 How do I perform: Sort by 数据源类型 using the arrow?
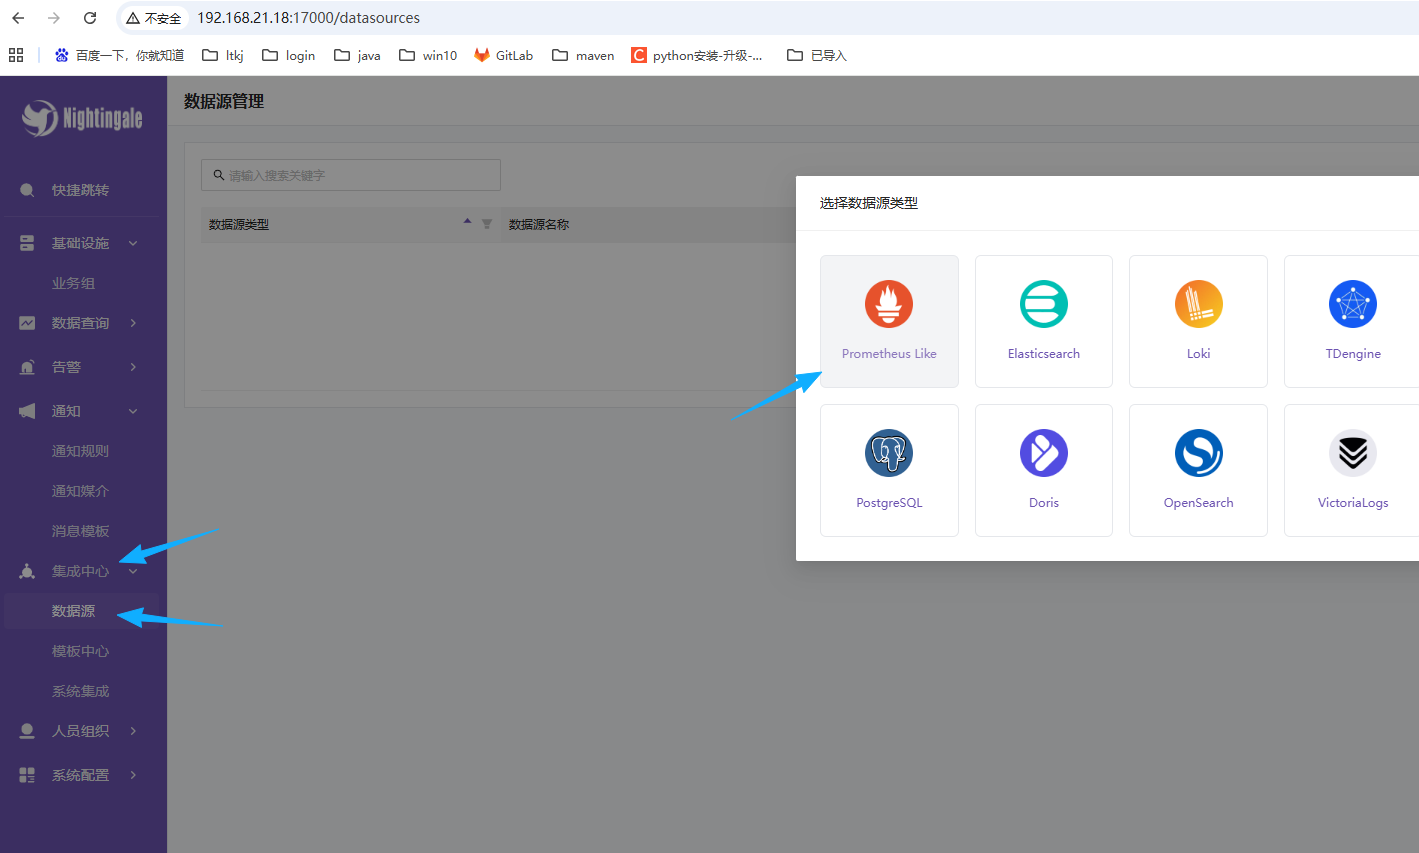coord(467,221)
